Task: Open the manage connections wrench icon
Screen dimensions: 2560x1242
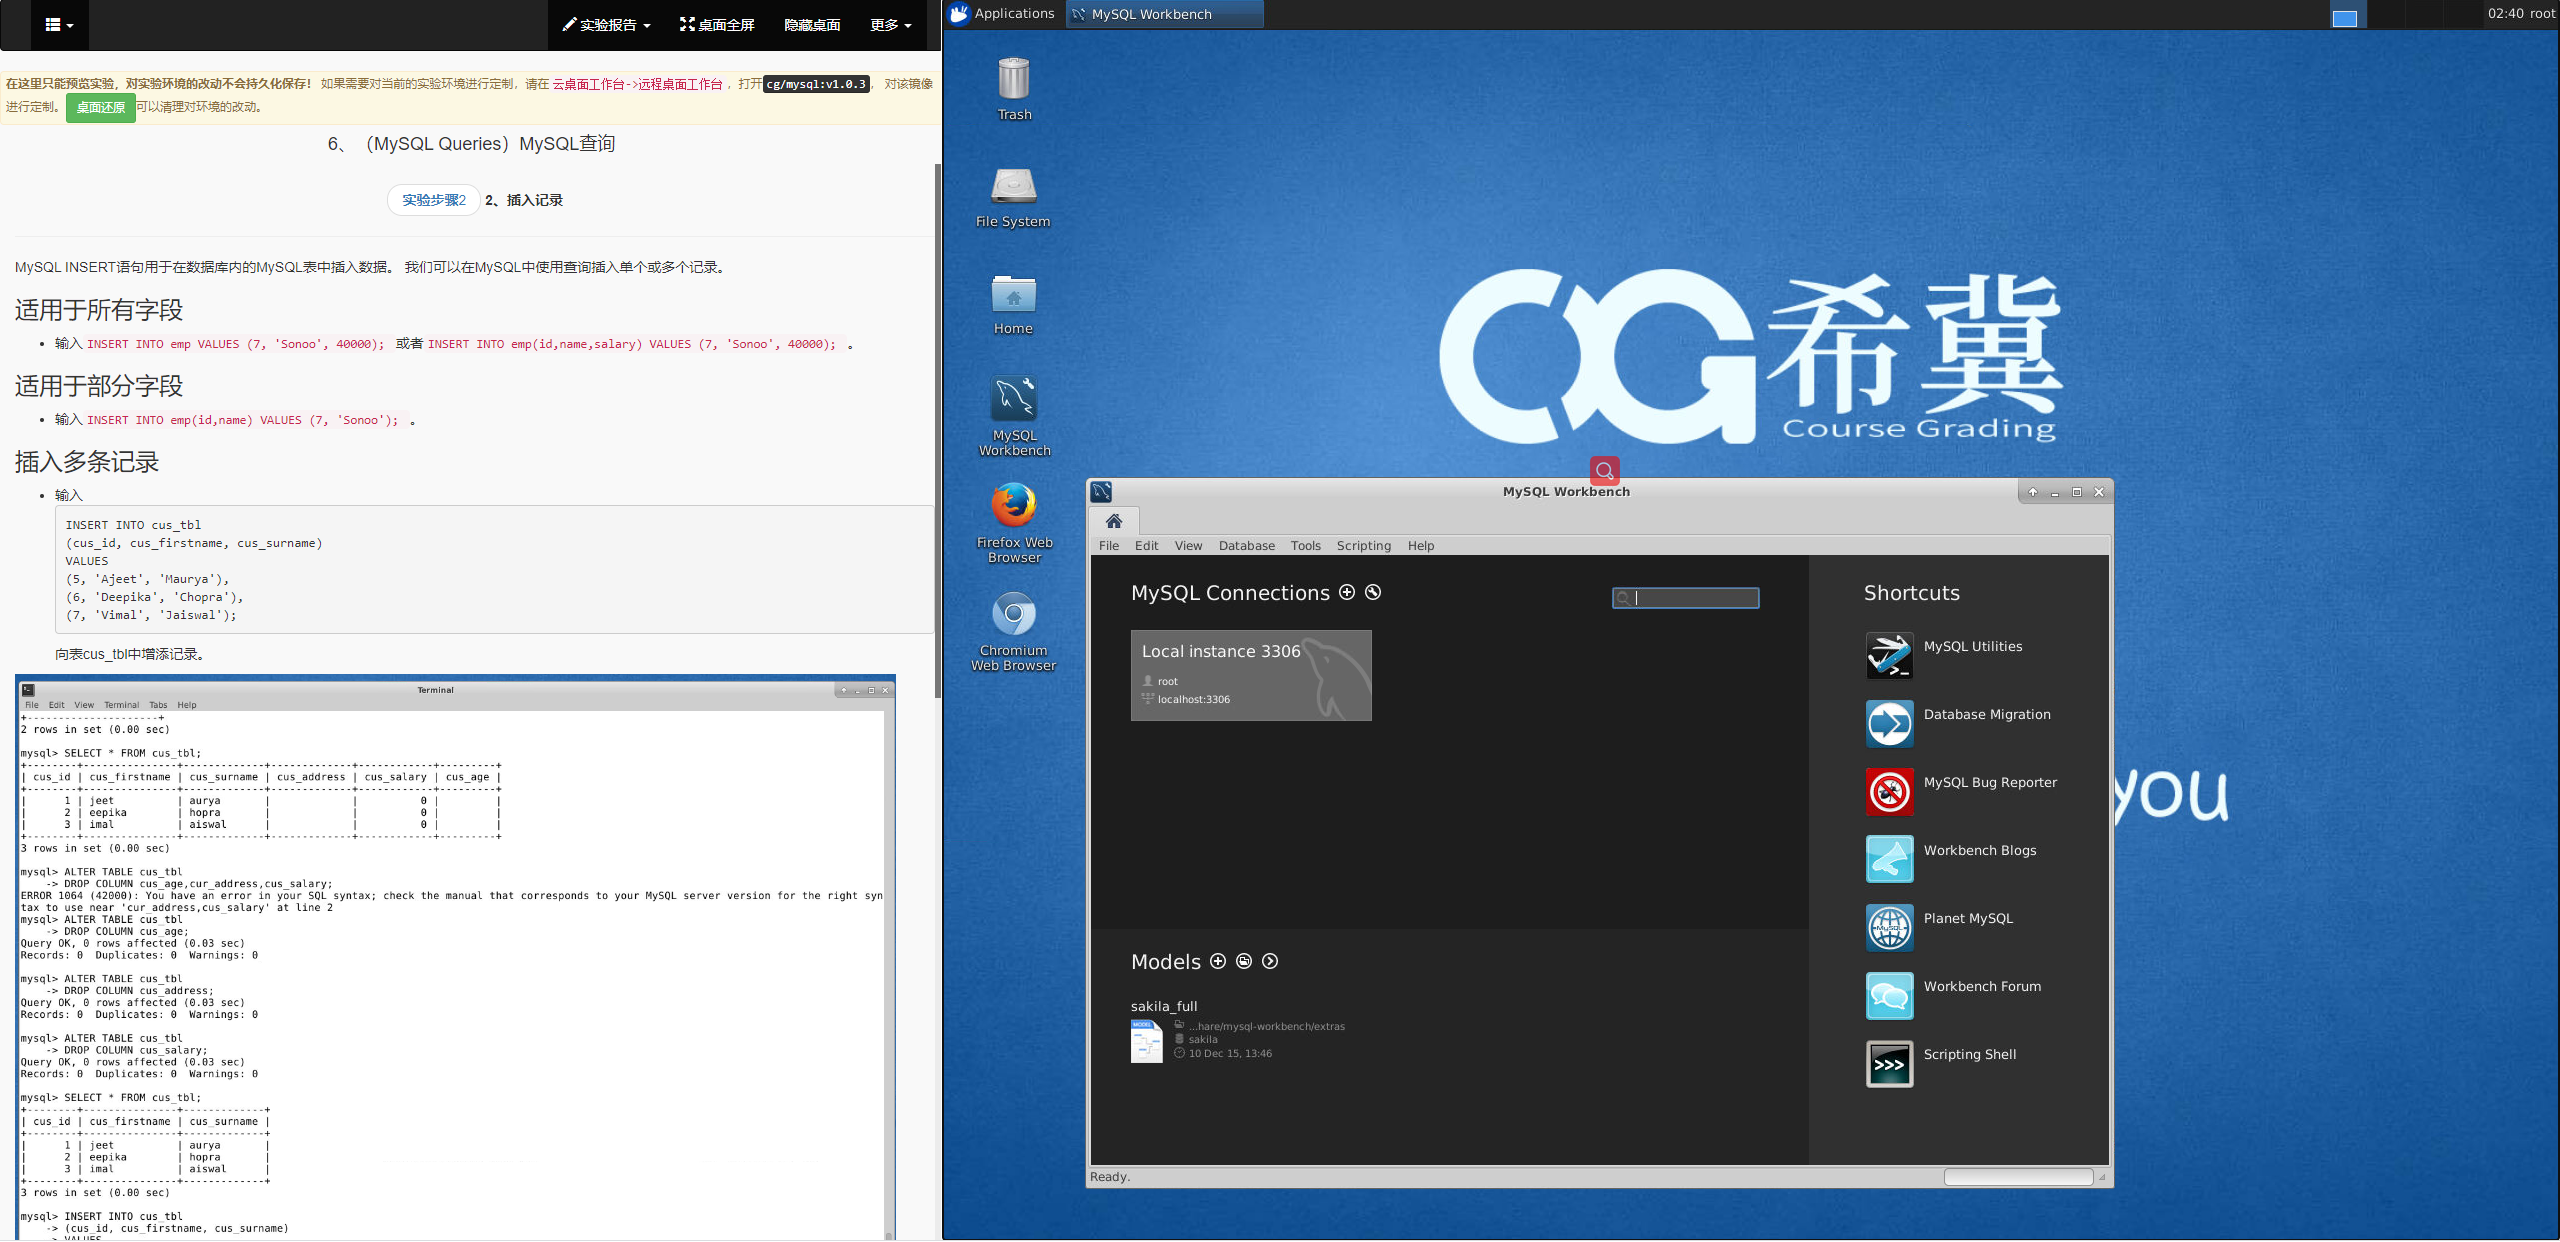Action: [x=1373, y=592]
